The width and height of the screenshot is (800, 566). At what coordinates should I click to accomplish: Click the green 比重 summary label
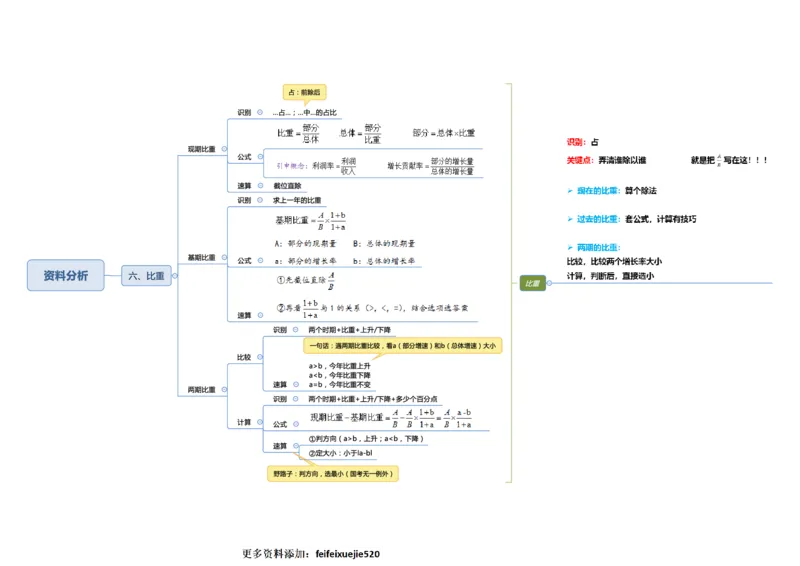pos(532,283)
